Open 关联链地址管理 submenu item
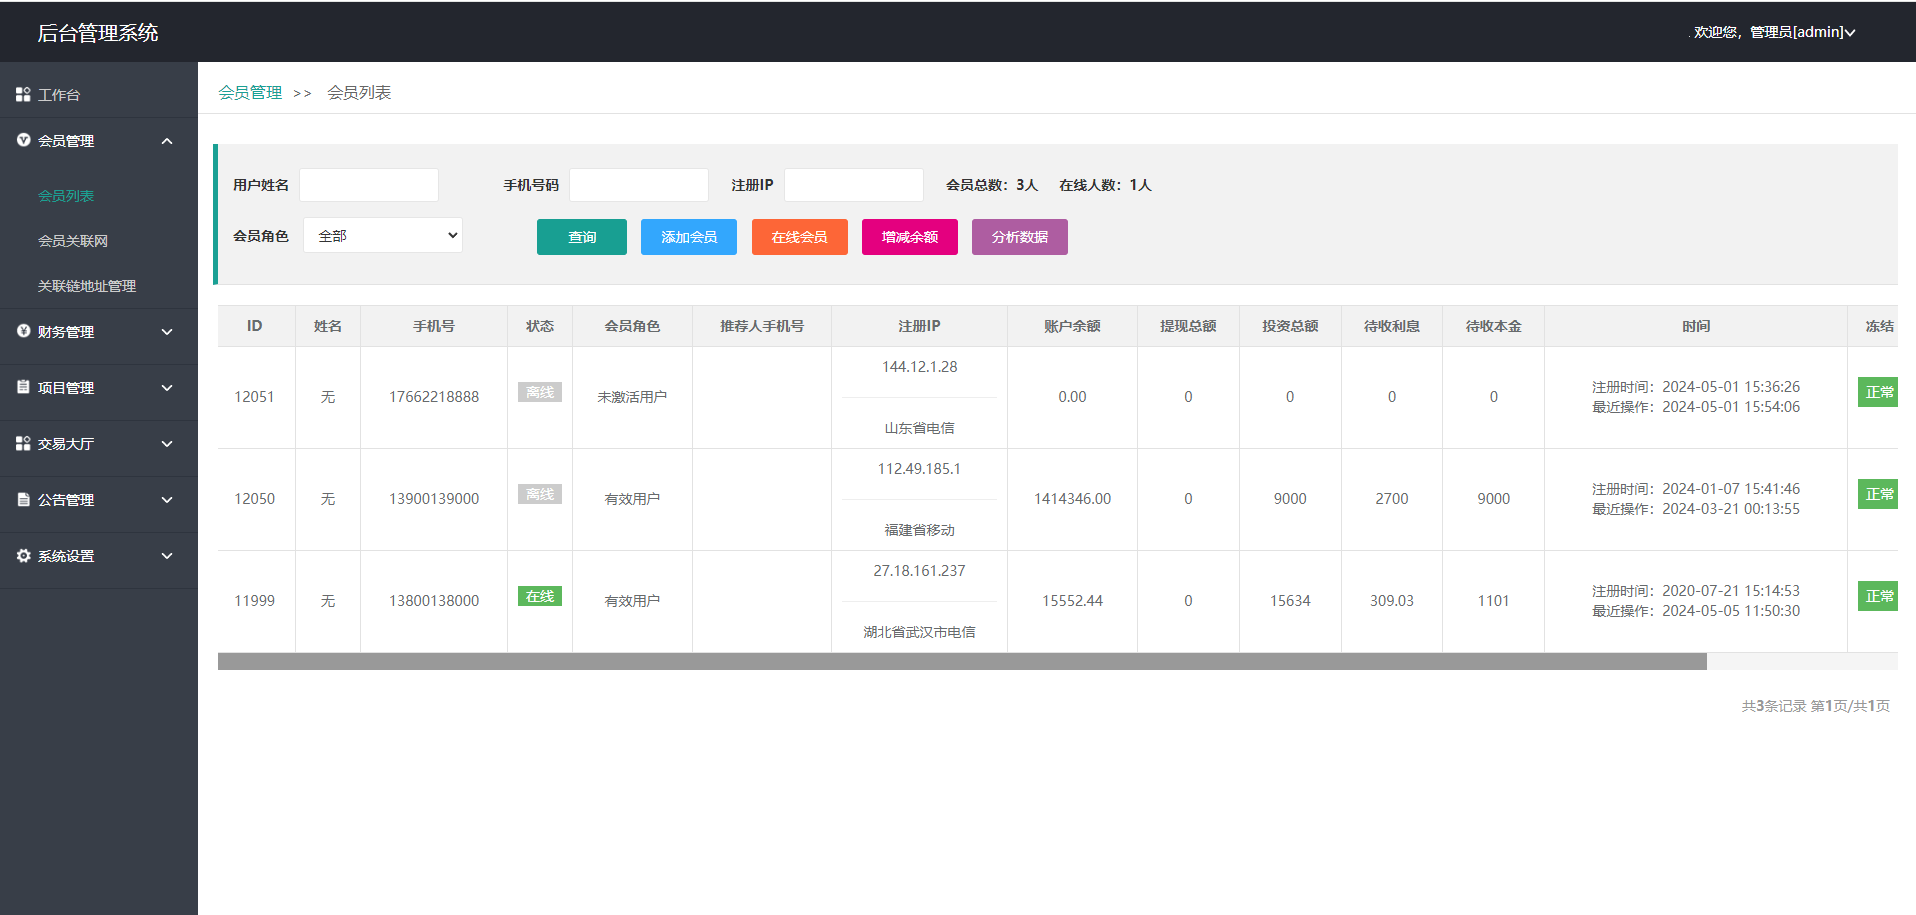 [x=87, y=286]
